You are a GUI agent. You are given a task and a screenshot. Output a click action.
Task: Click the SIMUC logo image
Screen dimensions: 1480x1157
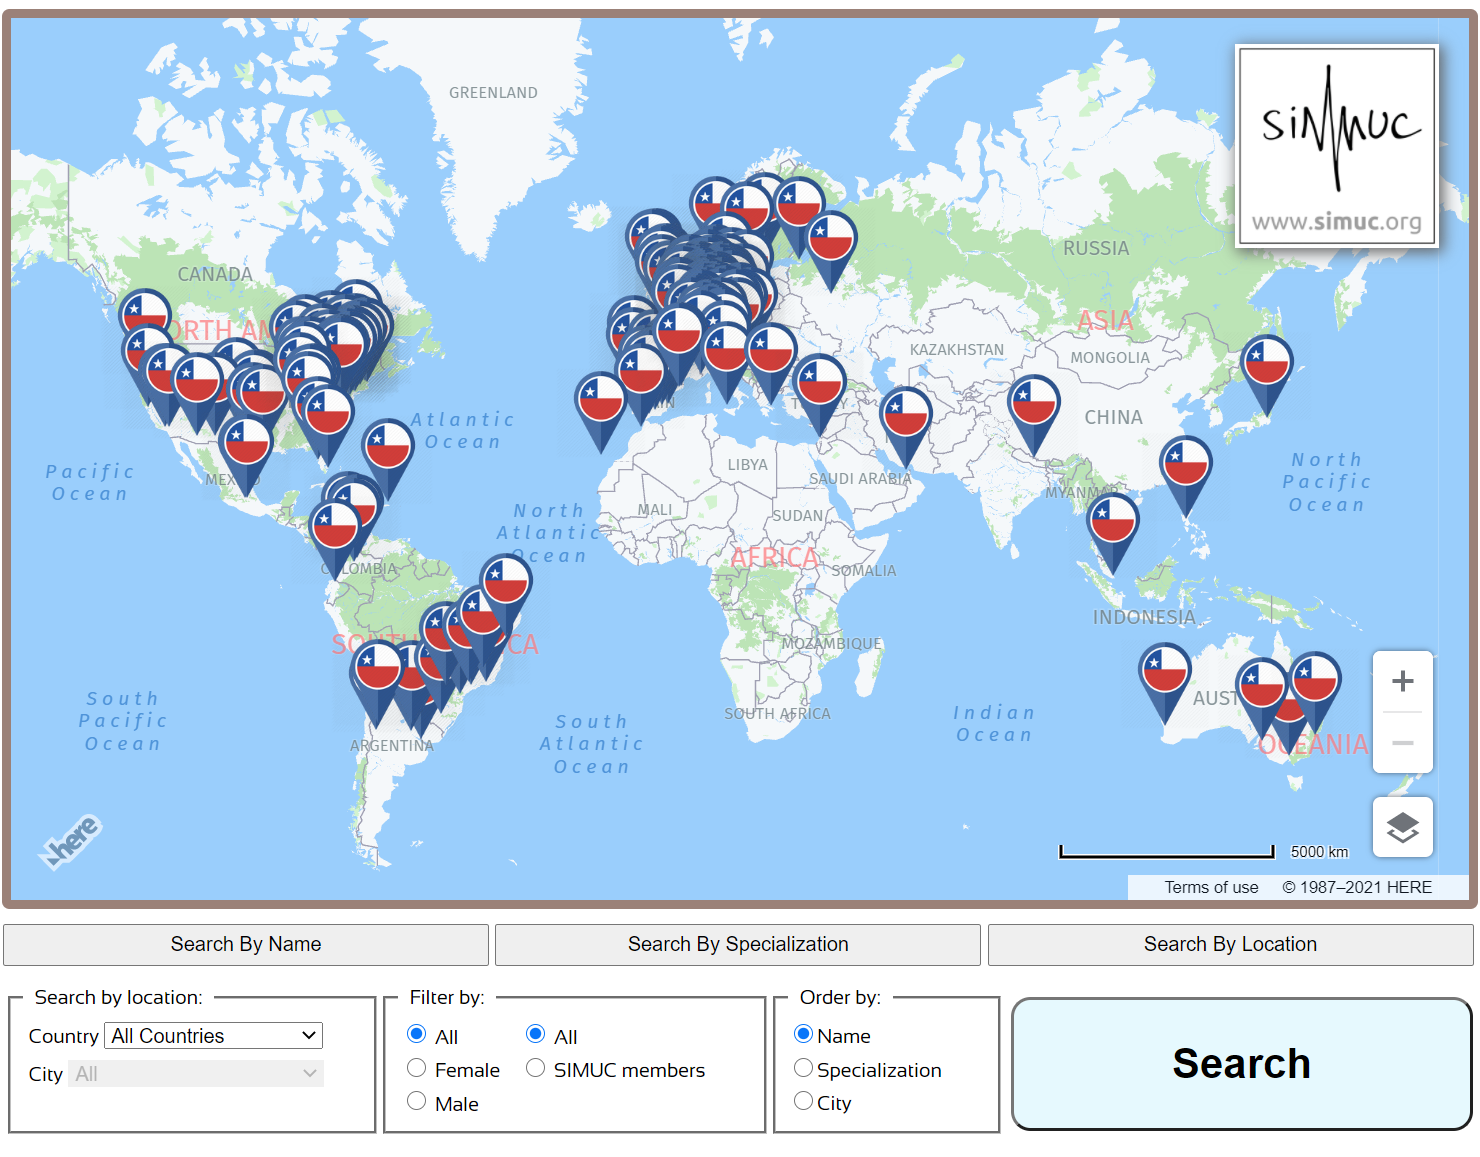(1337, 146)
